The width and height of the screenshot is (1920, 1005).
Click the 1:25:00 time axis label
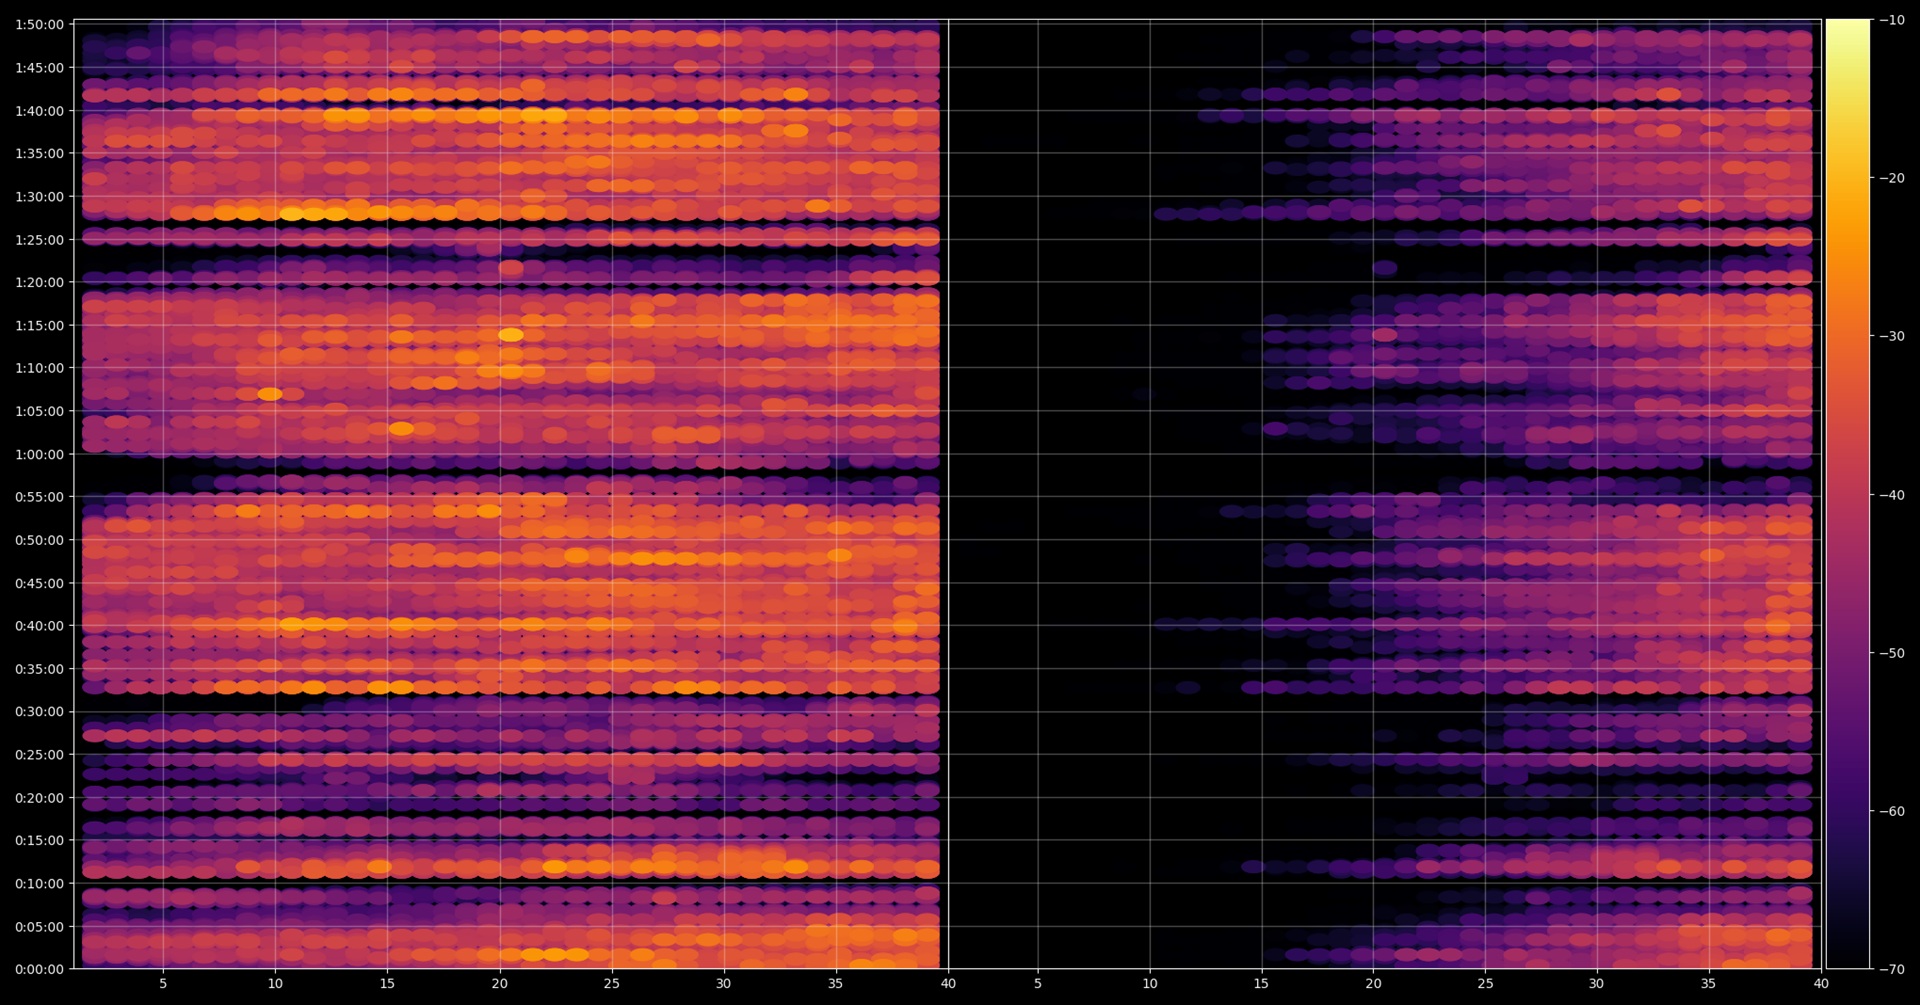(39, 240)
